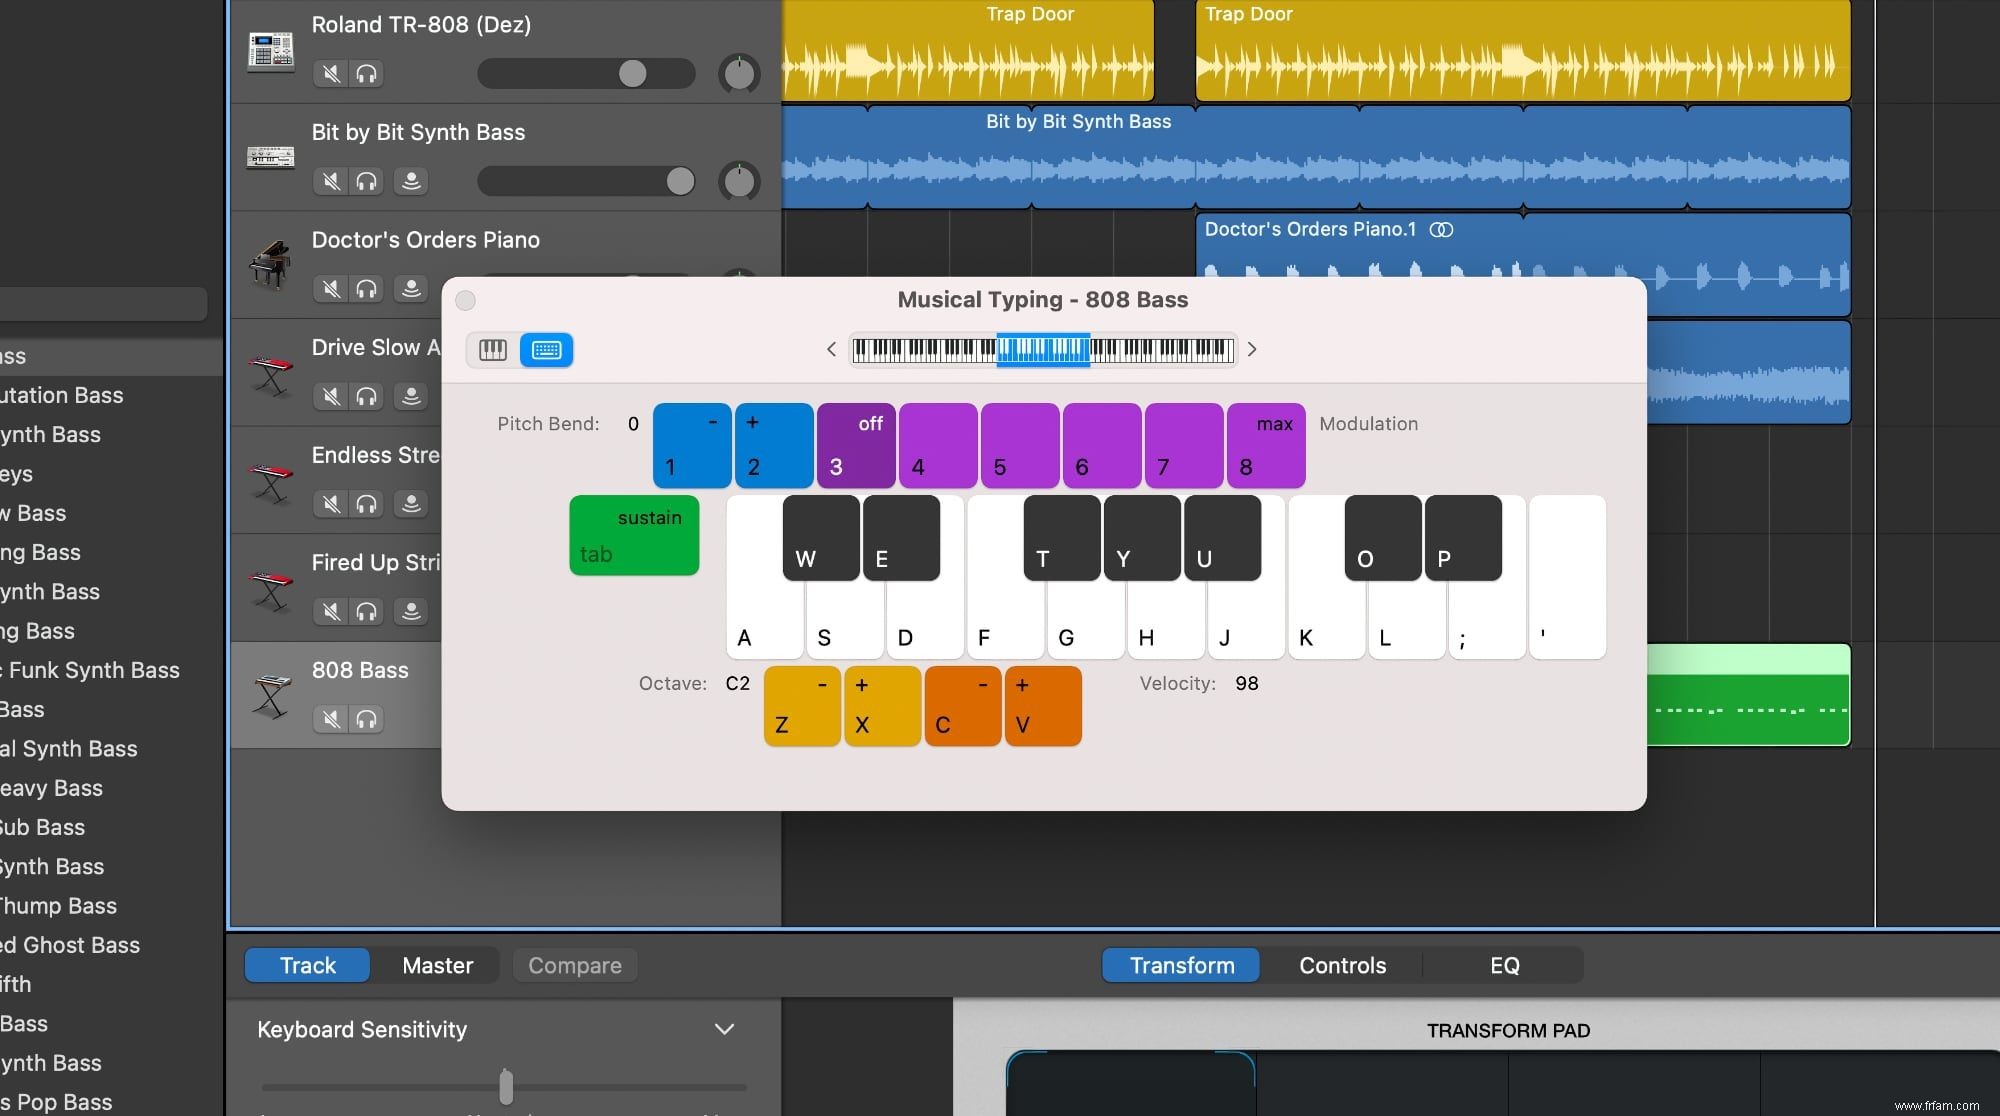
Task: Shift keyboard range right with the arrow
Action: pos(1252,349)
